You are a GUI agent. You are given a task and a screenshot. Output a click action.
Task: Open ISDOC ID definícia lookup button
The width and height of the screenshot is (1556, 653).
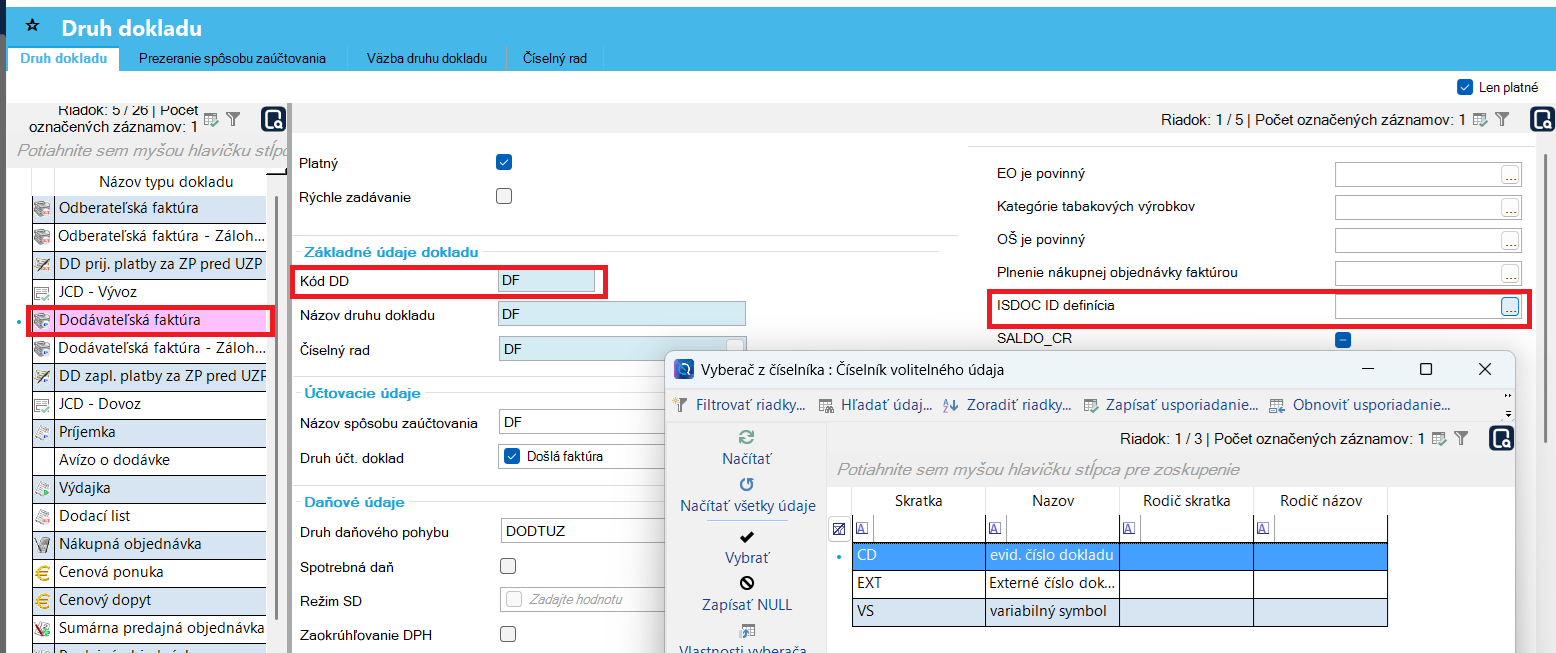pyautogui.click(x=1510, y=307)
